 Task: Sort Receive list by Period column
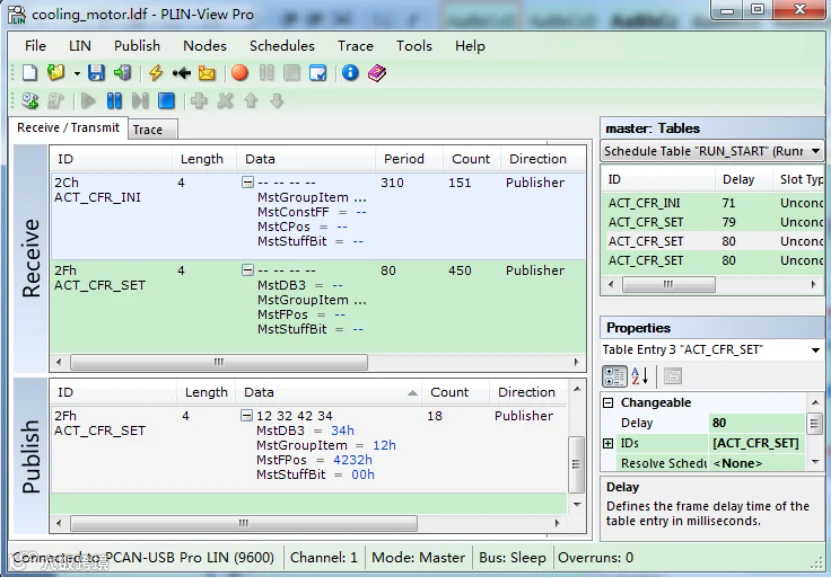click(409, 159)
